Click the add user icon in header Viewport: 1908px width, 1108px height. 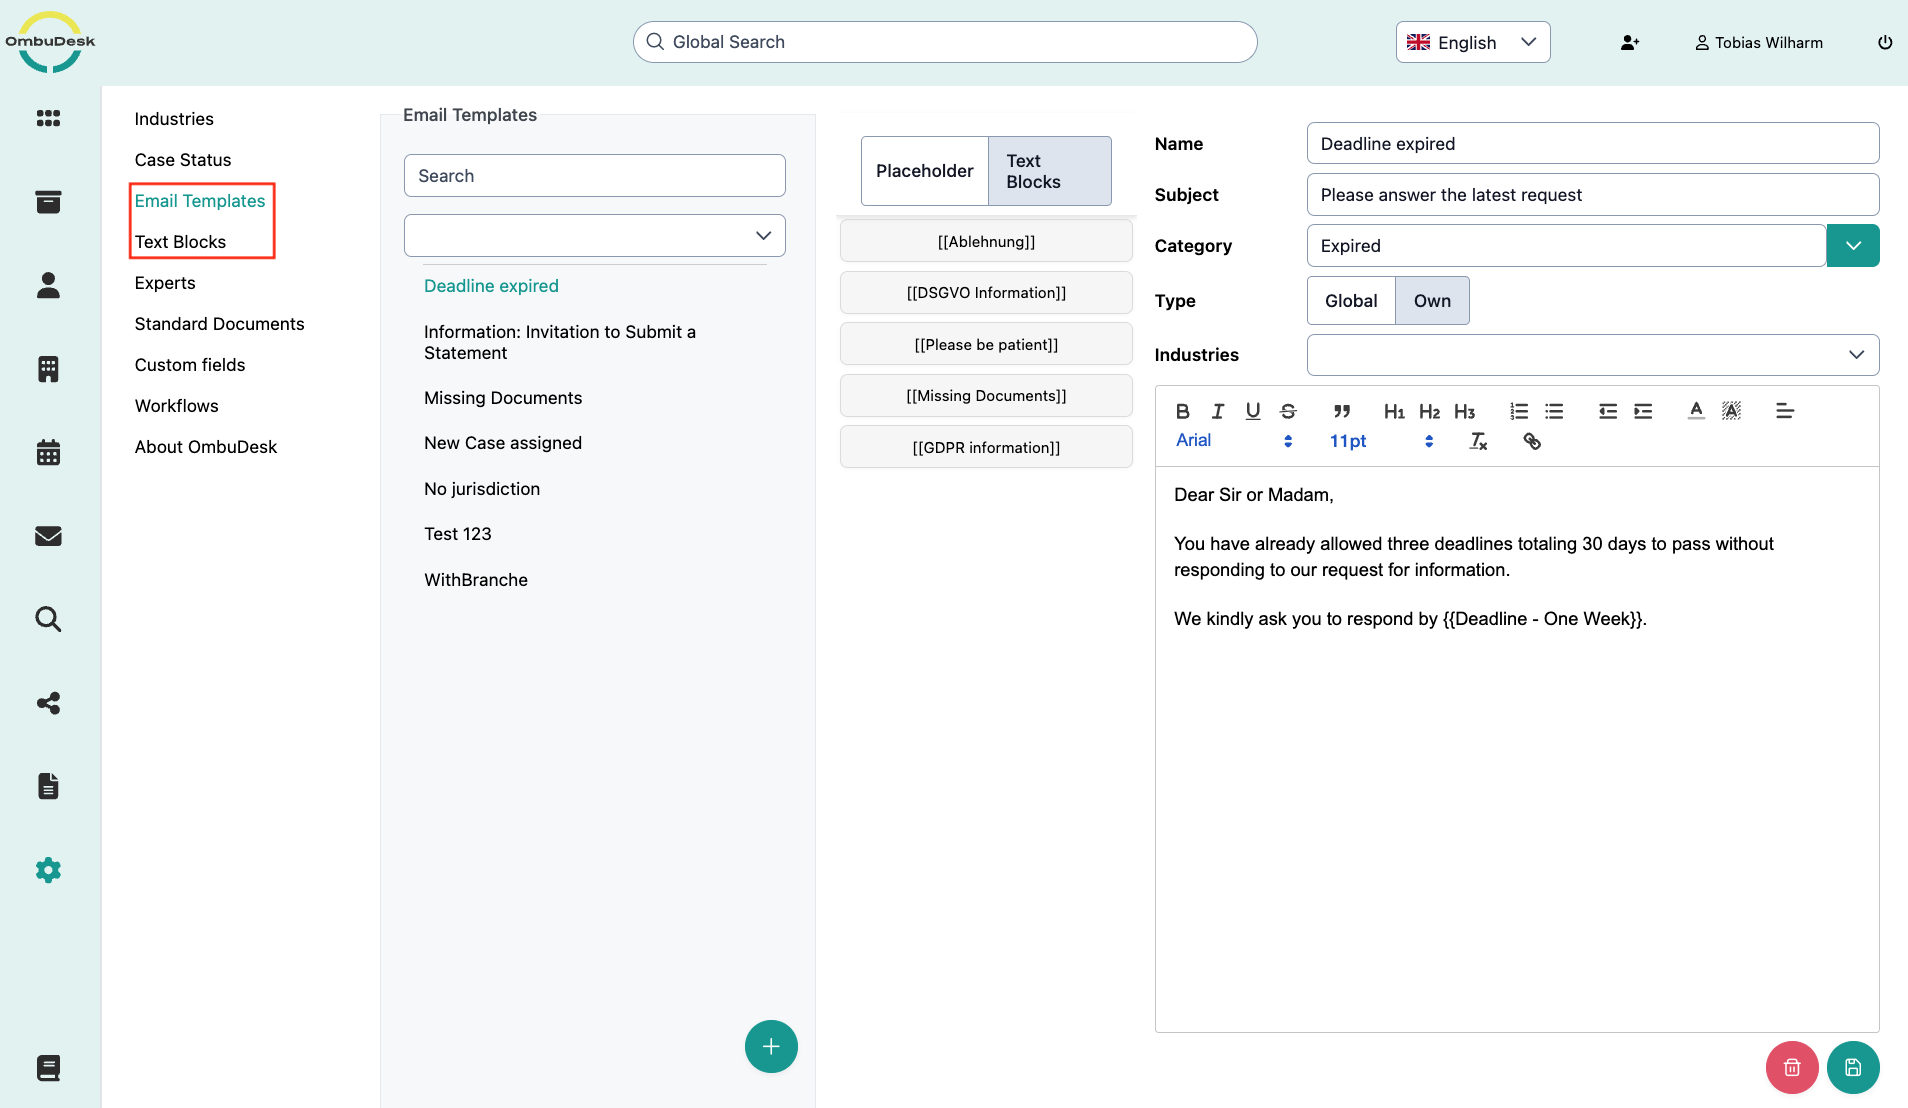1630,43
